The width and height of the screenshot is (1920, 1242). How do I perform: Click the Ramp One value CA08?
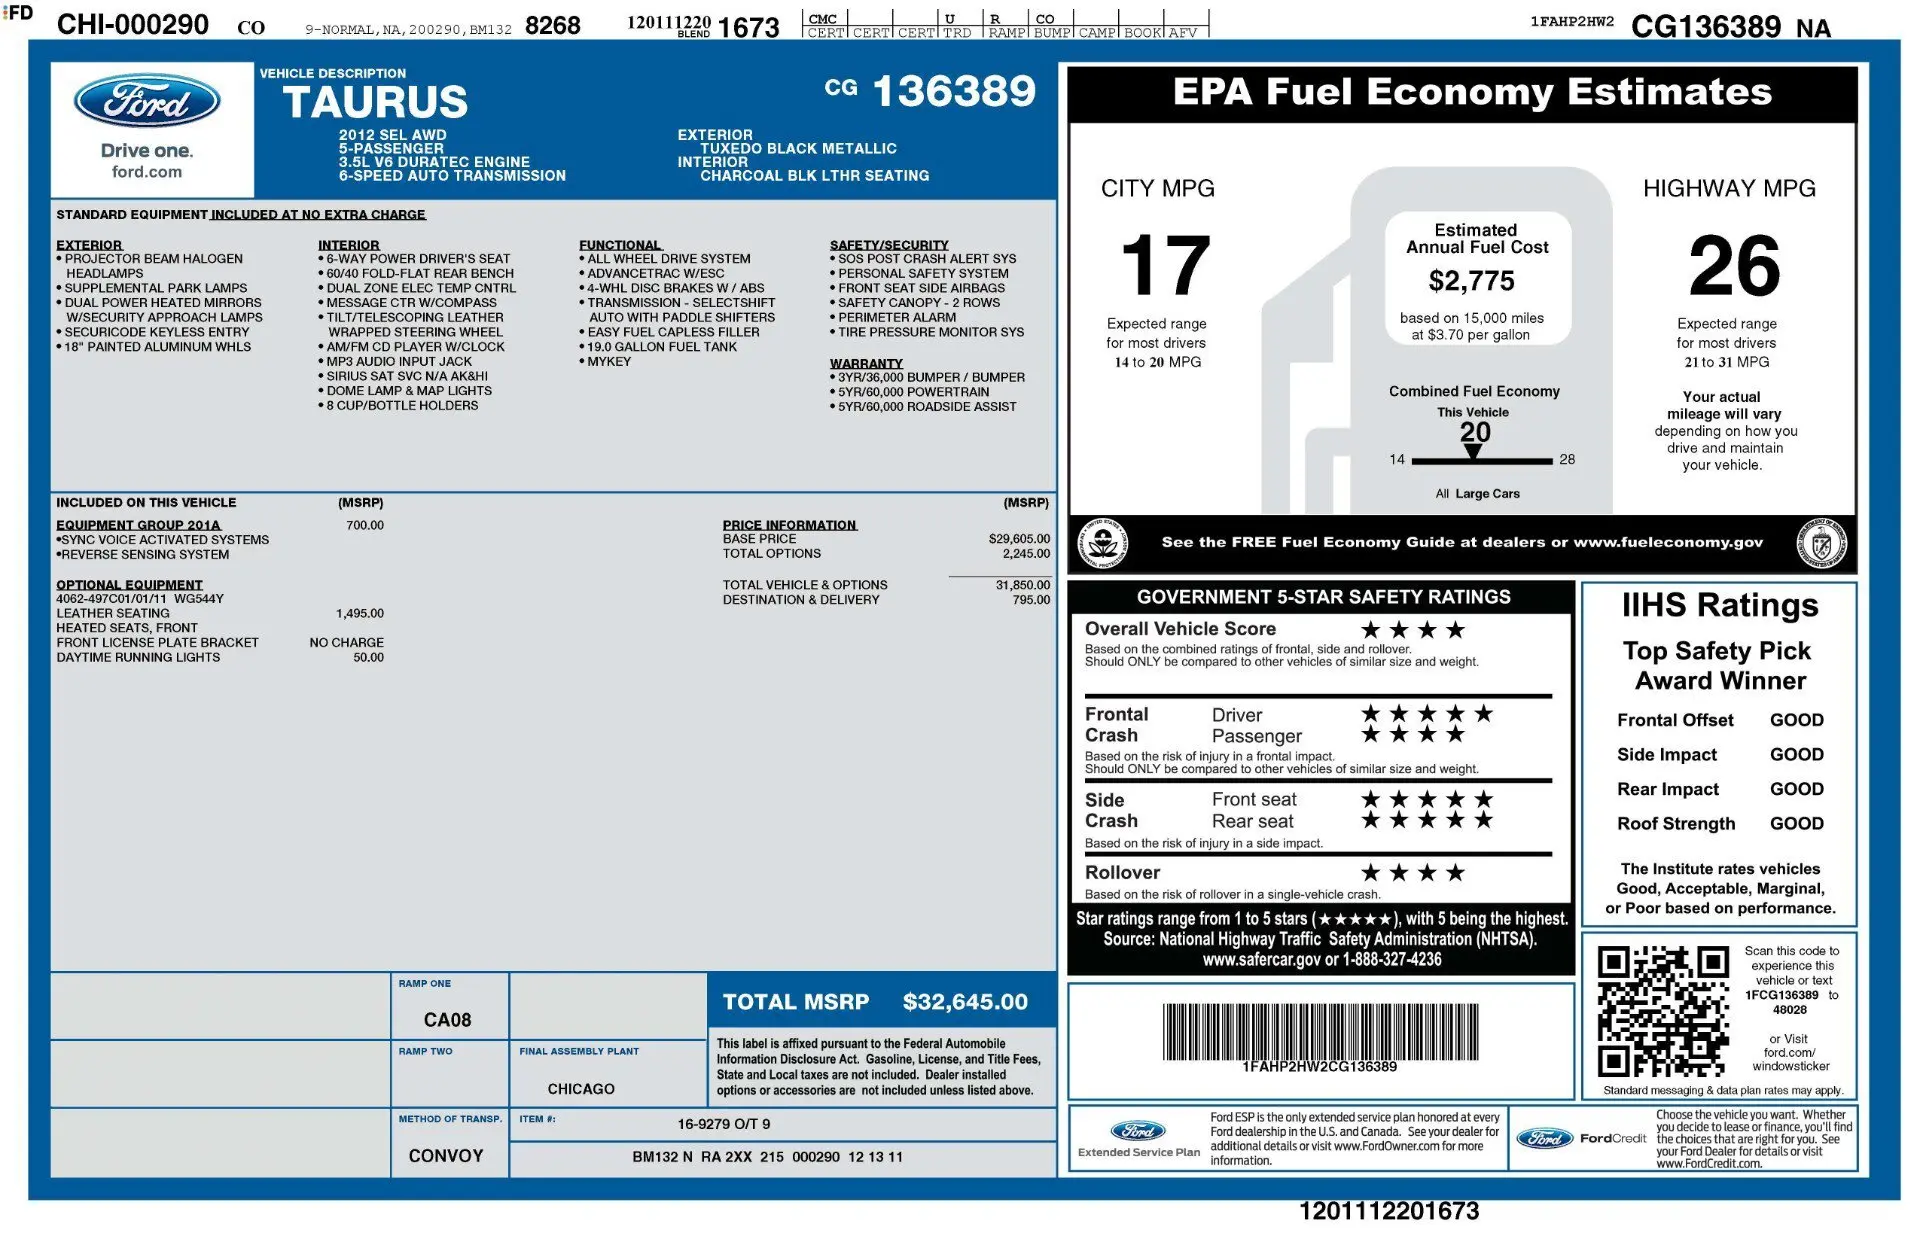(447, 1020)
